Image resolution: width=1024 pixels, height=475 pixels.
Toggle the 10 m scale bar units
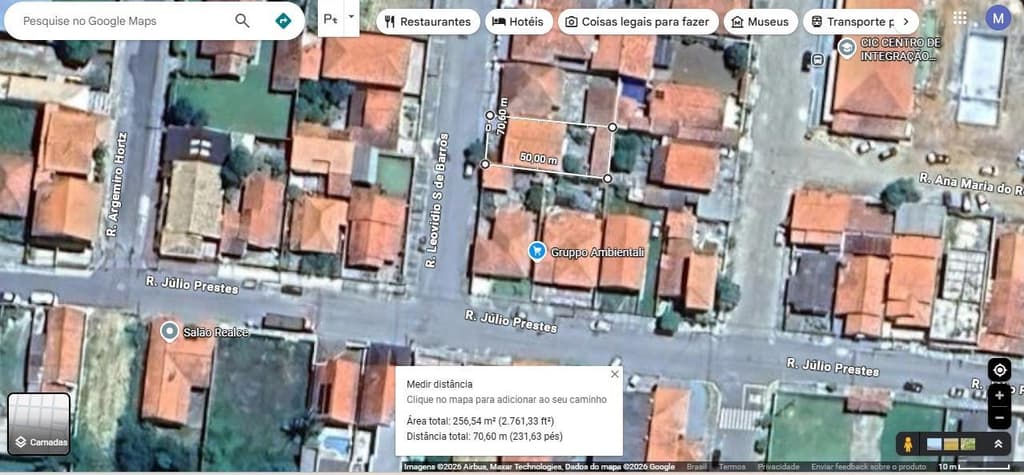tap(974, 467)
